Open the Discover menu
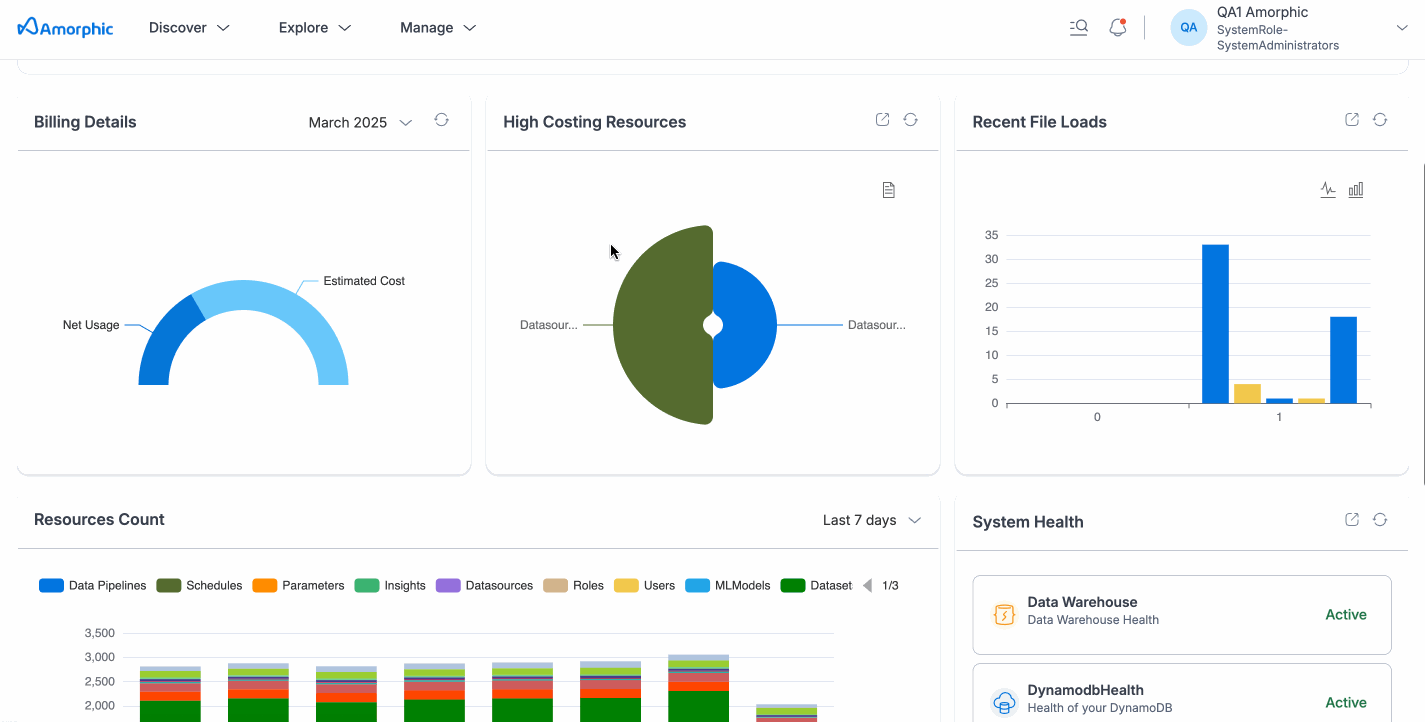 (x=189, y=28)
